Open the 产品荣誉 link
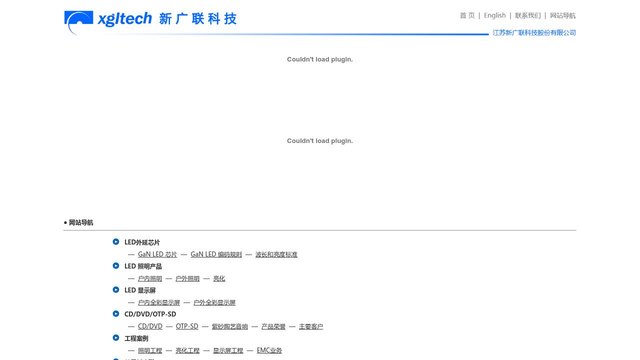The height and width of the screenshot is (360, 640). click(273, 326)
